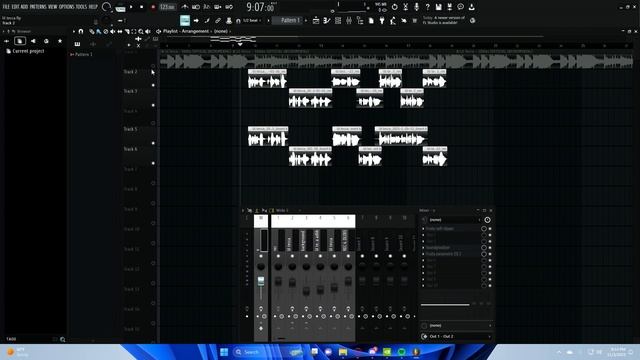
Task: Open the ADD menu
Action: [24, 7]
